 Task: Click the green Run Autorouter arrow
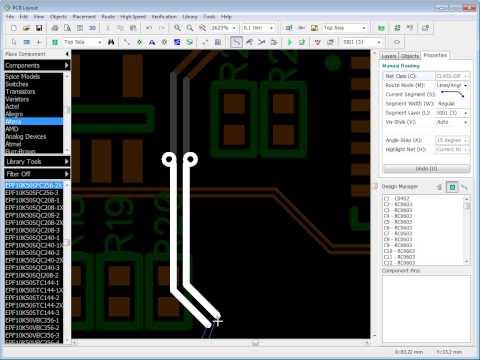(290, 42)
